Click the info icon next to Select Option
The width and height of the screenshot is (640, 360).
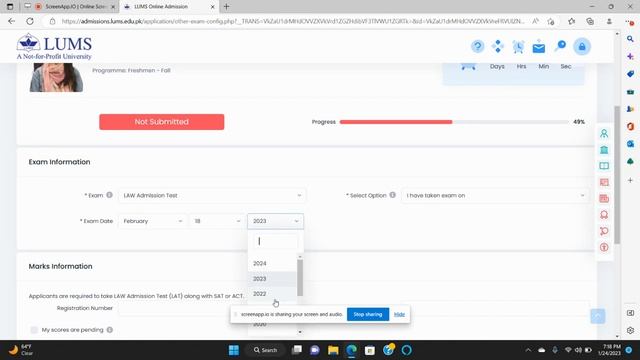(x=393, y=195)
